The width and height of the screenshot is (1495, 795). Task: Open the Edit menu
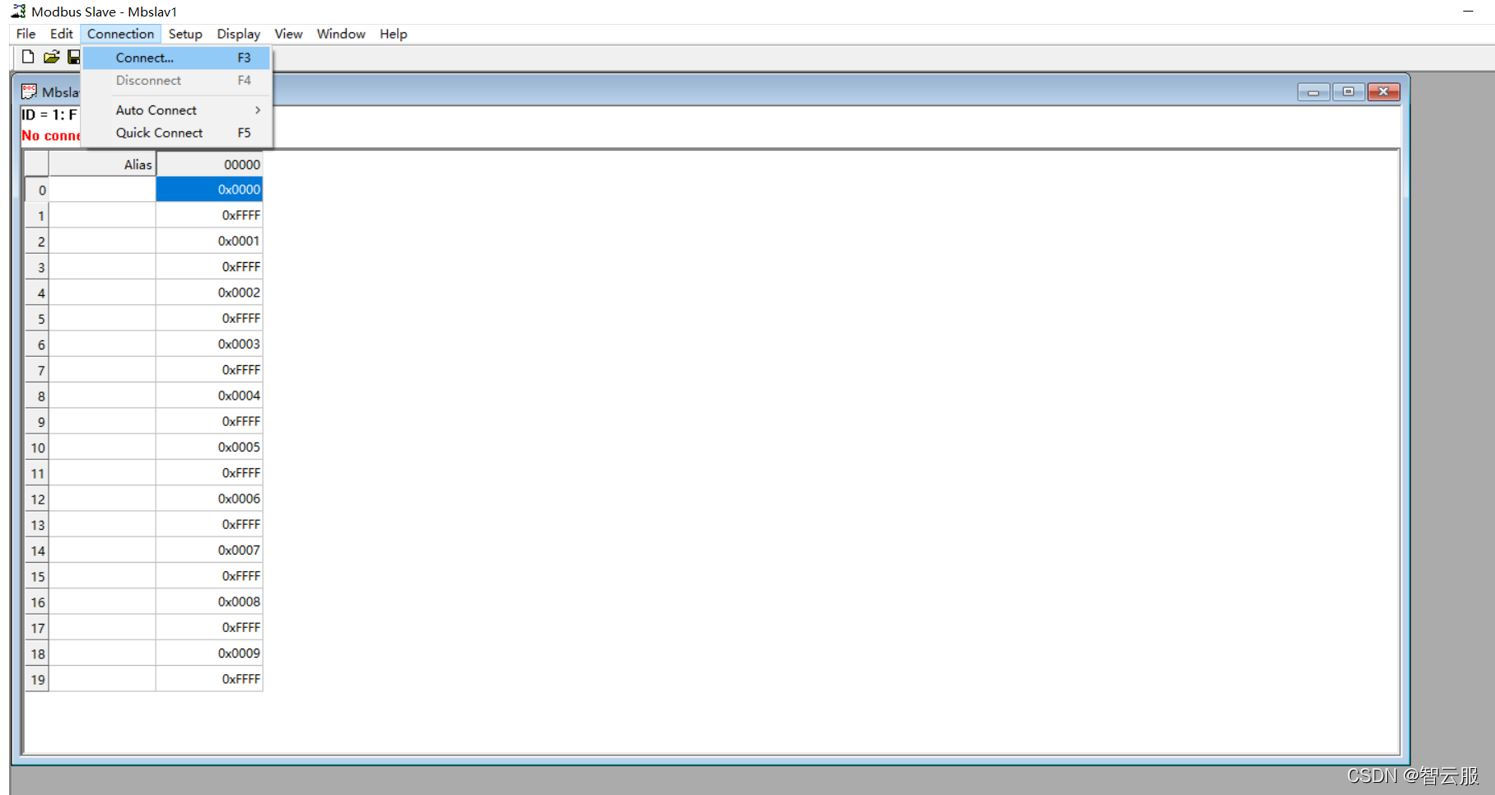tap(62, 34)
